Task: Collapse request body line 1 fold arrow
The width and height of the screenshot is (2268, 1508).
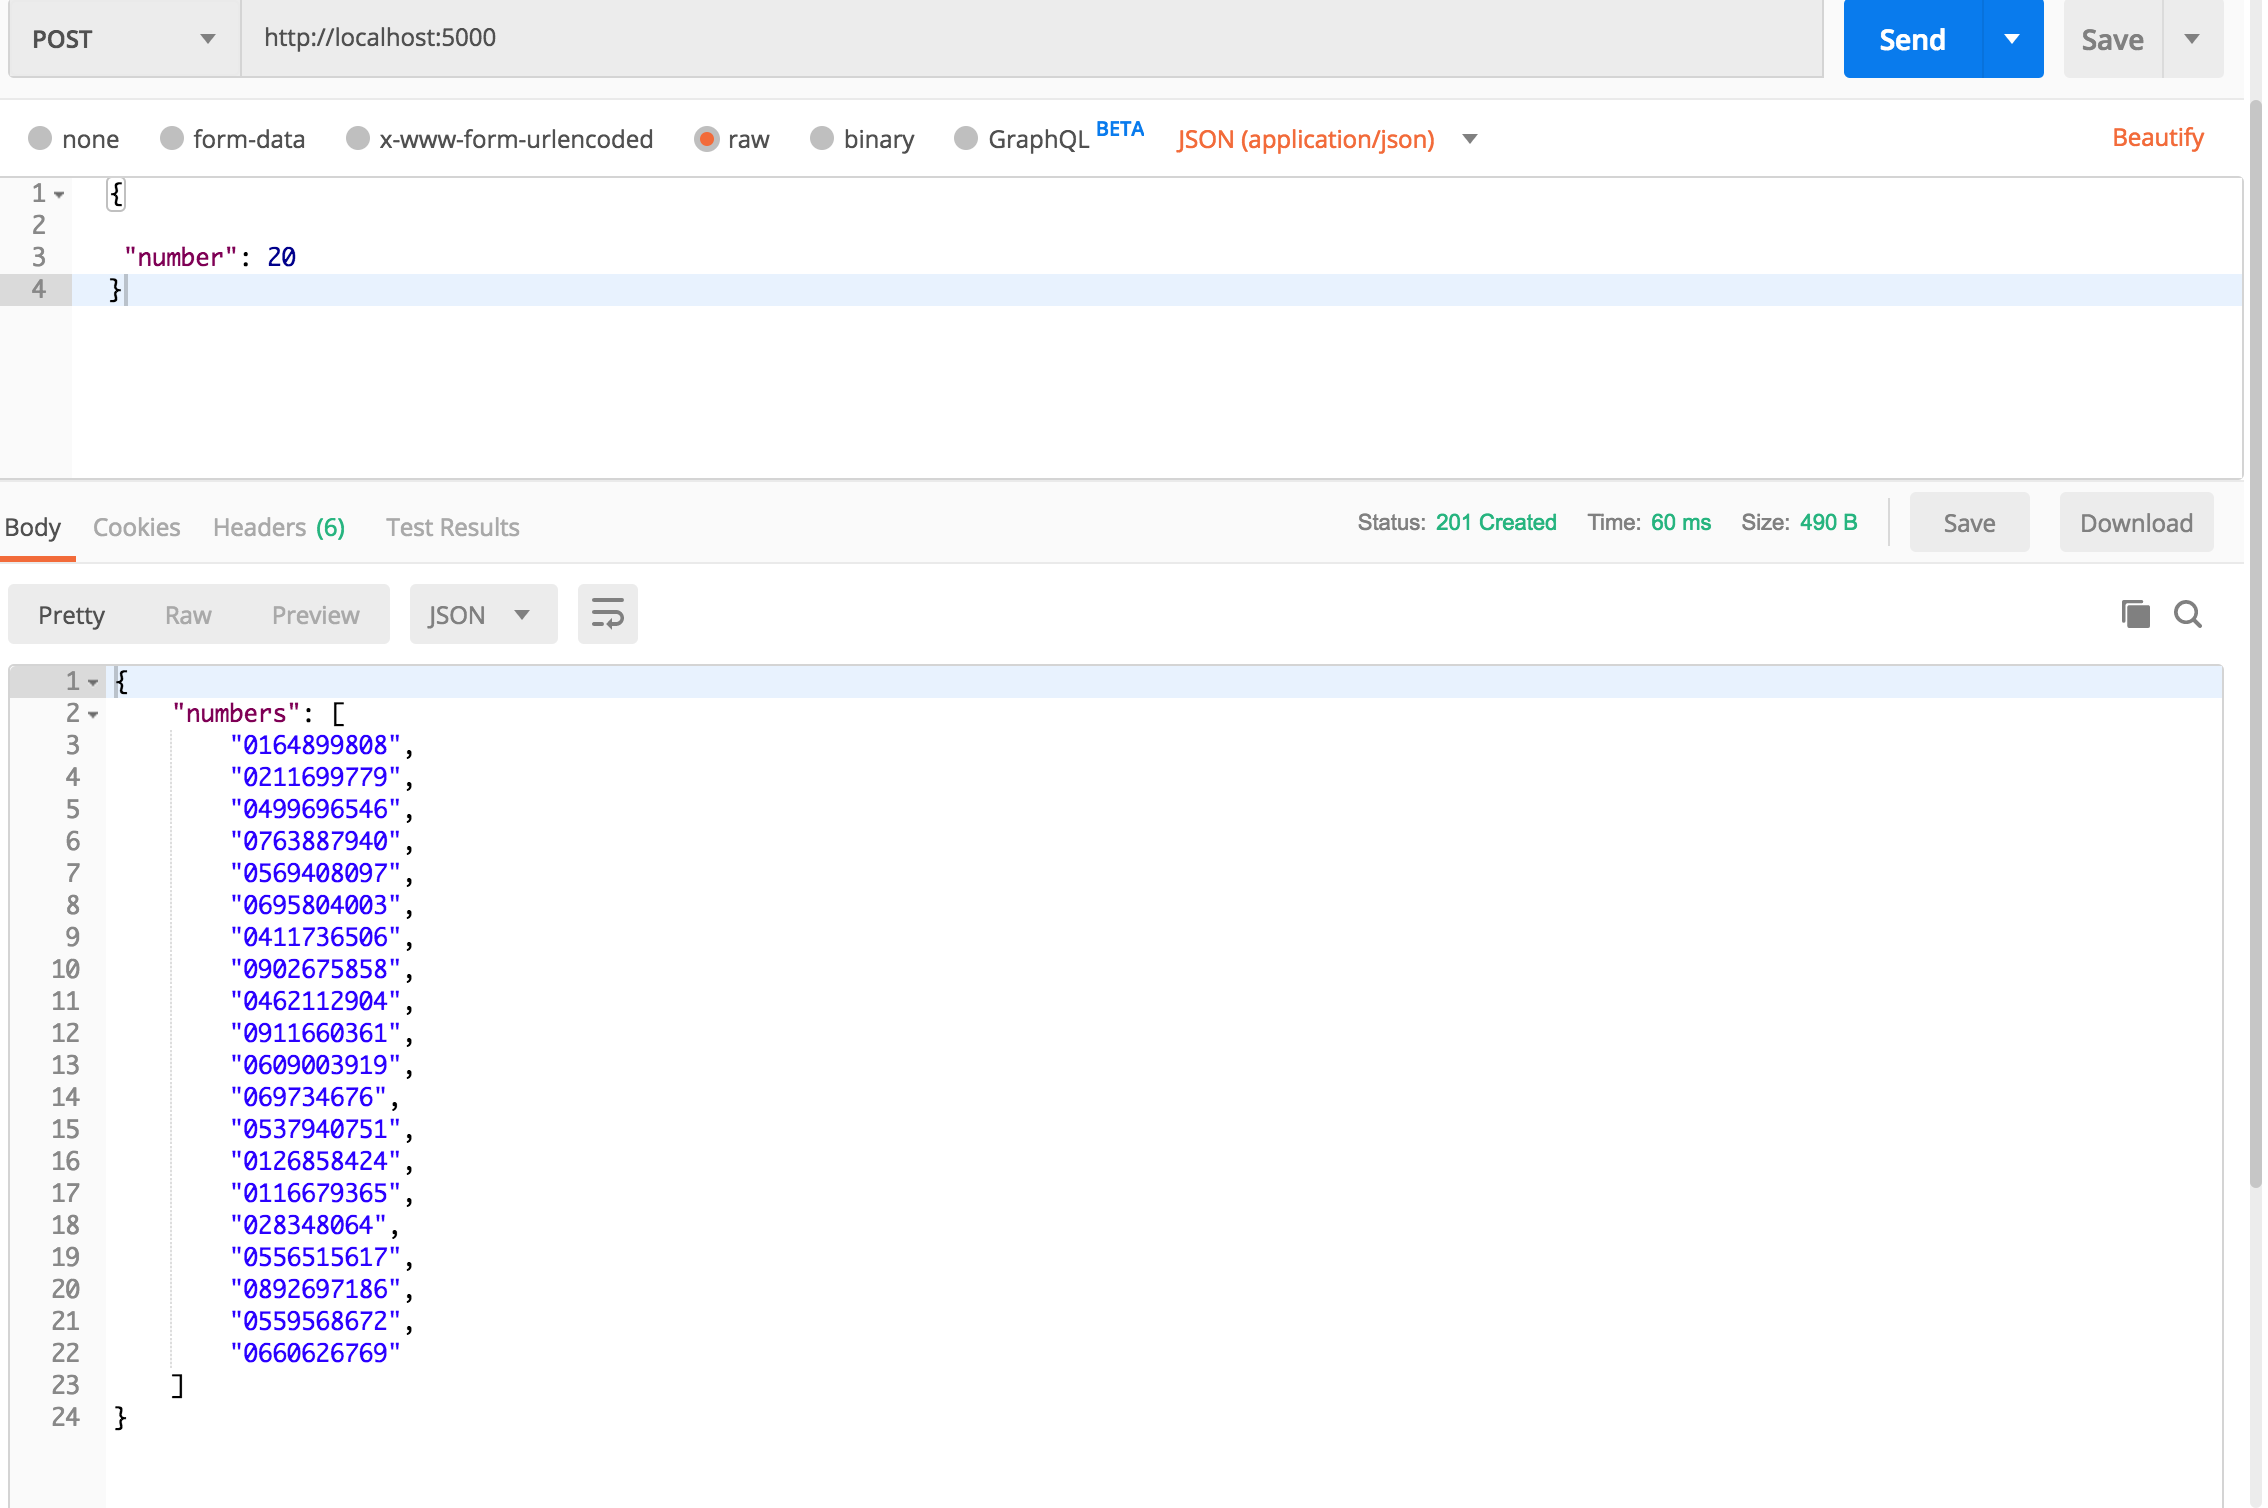Action: tap(59, 195)
